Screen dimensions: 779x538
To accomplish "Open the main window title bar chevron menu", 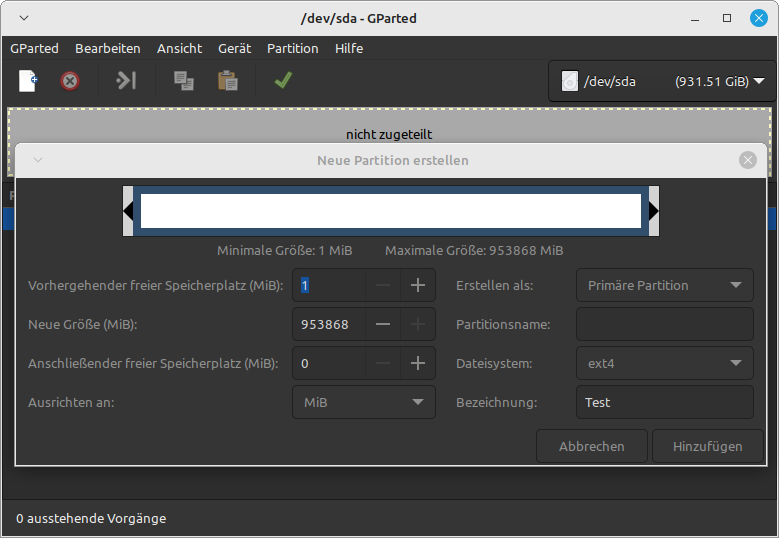I will point(24,18).
